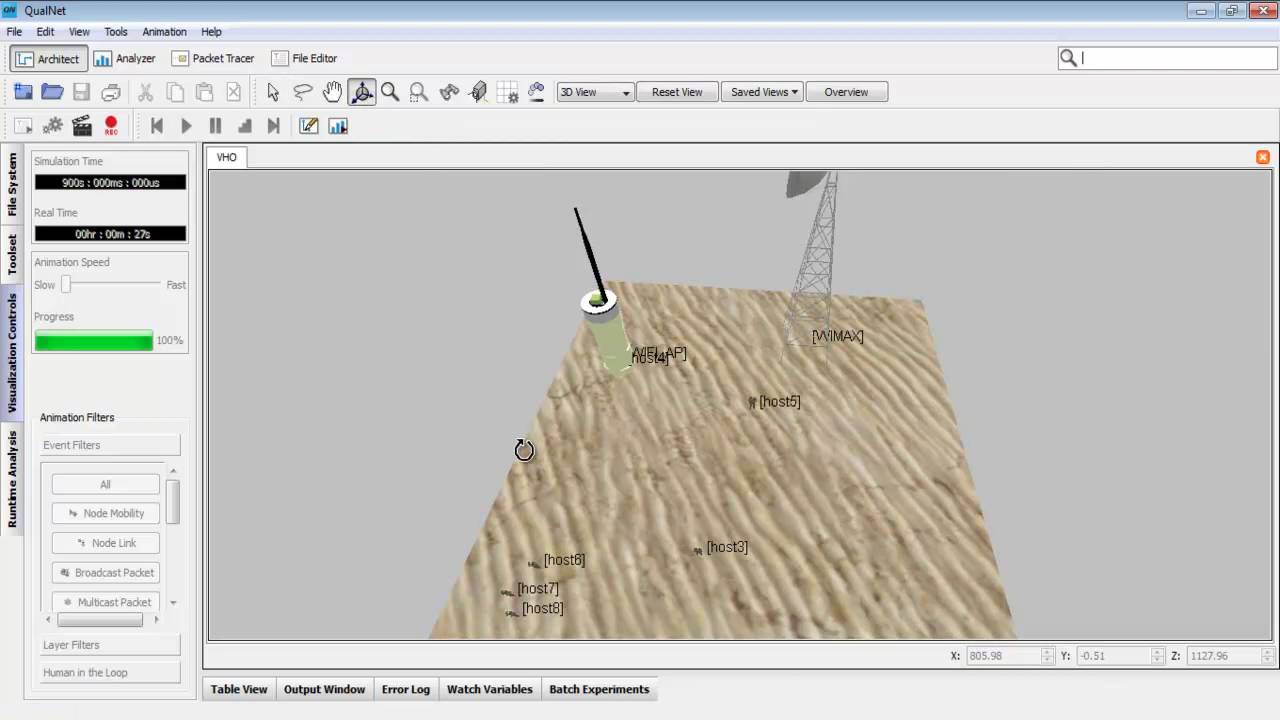This screenshot has width=1280, height=720.
Task: Click the Save floppy disk icon
Action: point(82,92)
